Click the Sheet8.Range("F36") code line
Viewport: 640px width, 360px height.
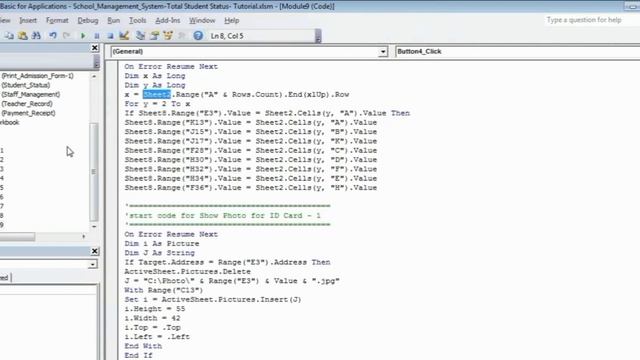click(251, 188)
